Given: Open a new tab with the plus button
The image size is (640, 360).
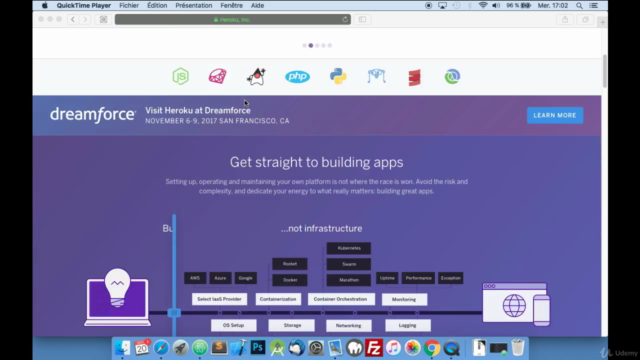Looking at the screenshot, I should [602, 22].
